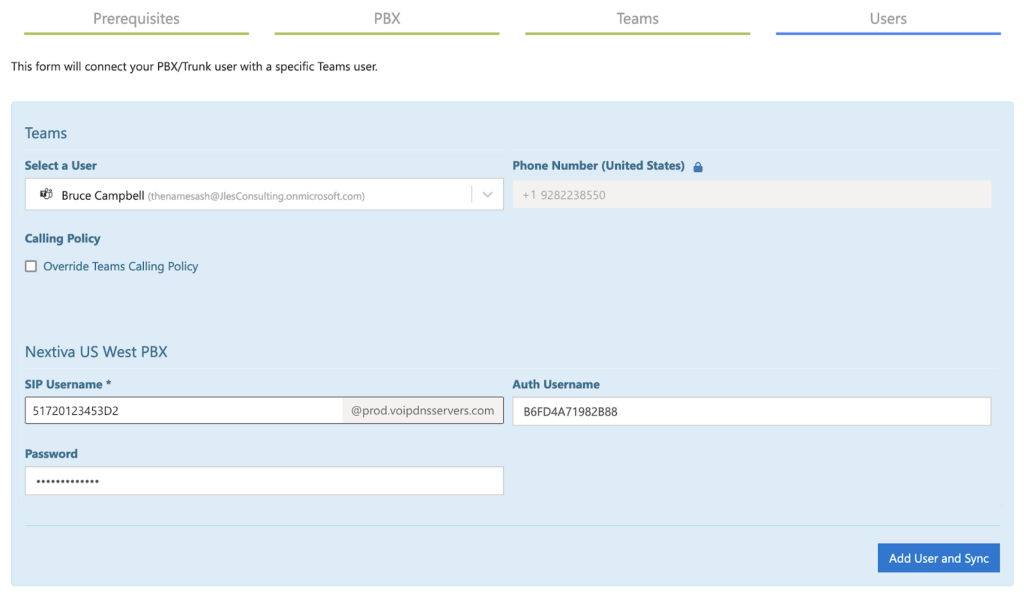
Task: Click into the Password field
Action: tap(264, 481)
